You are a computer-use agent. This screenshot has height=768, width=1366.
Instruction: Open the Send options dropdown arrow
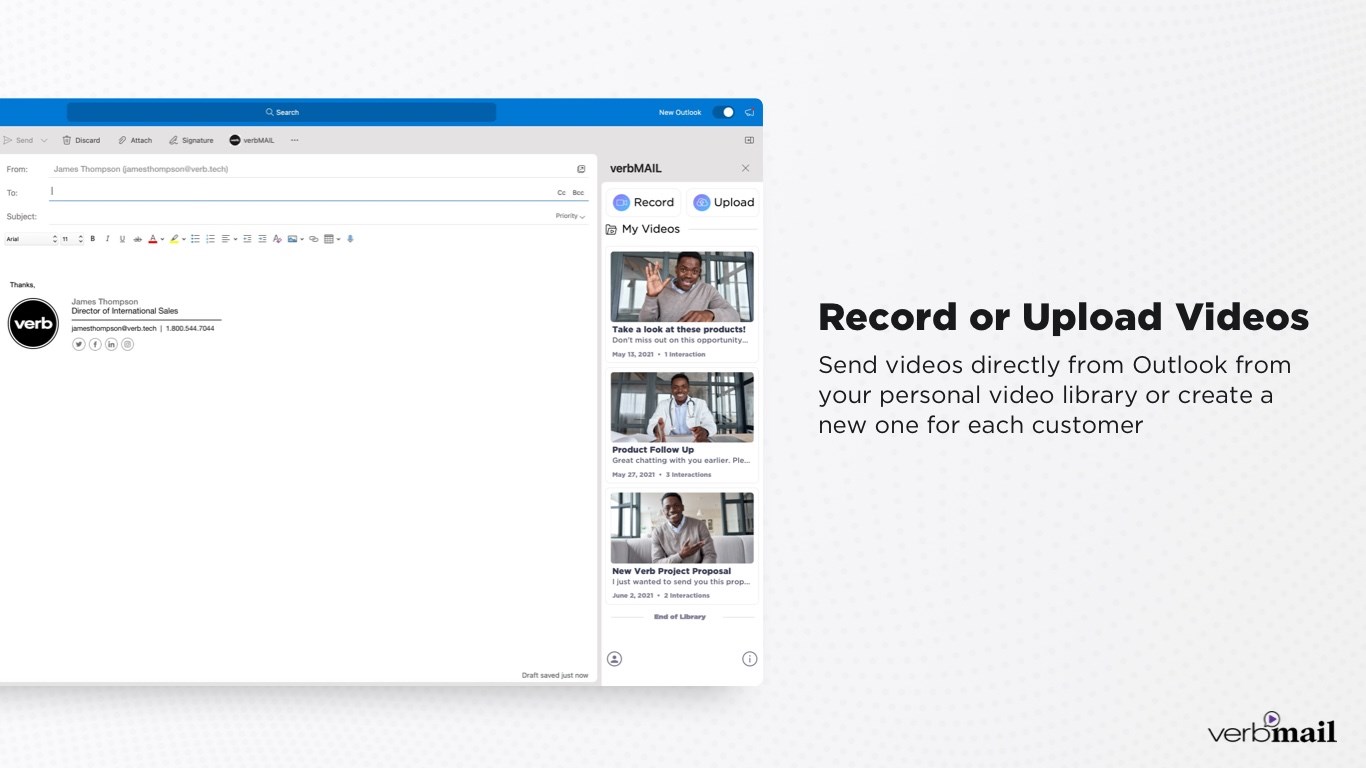[x=44, y=140]
